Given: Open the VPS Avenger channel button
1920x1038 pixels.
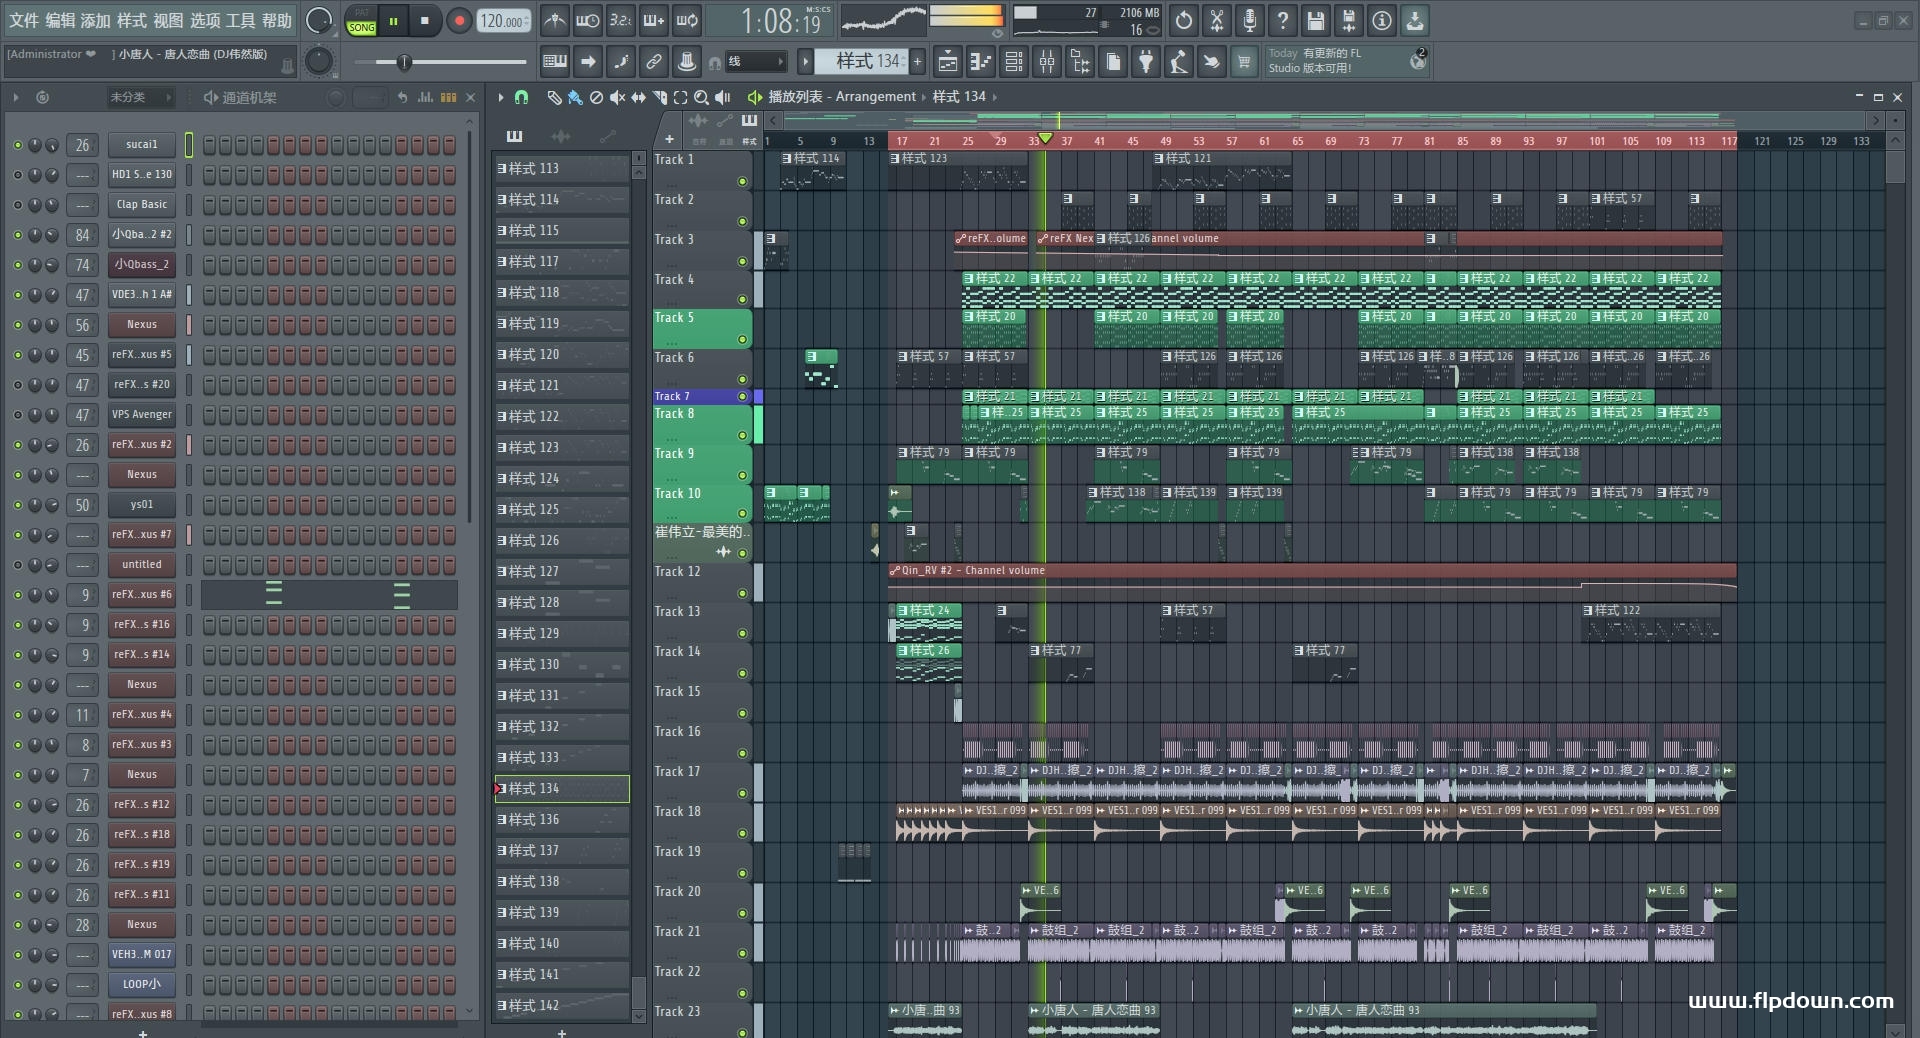Looking at the screenshot, I should 141,415.
